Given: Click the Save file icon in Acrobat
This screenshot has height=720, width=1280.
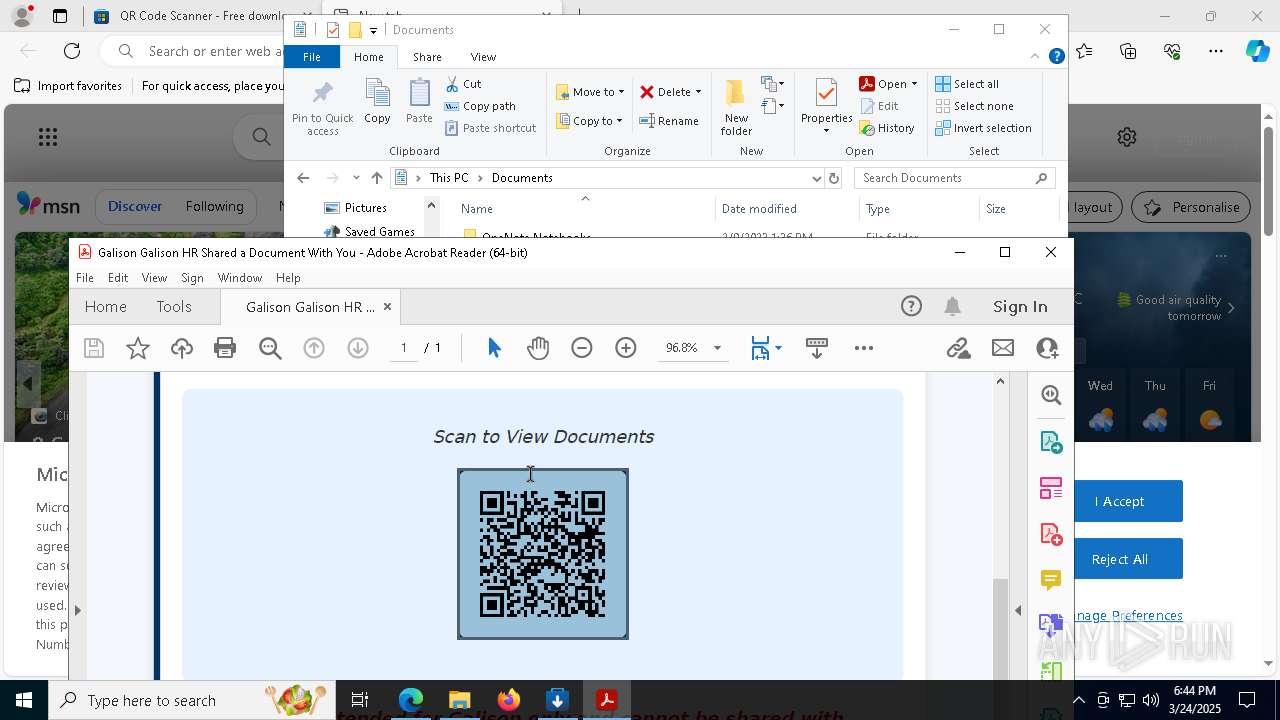Looking at the screenshot, I should click(94, 348).
